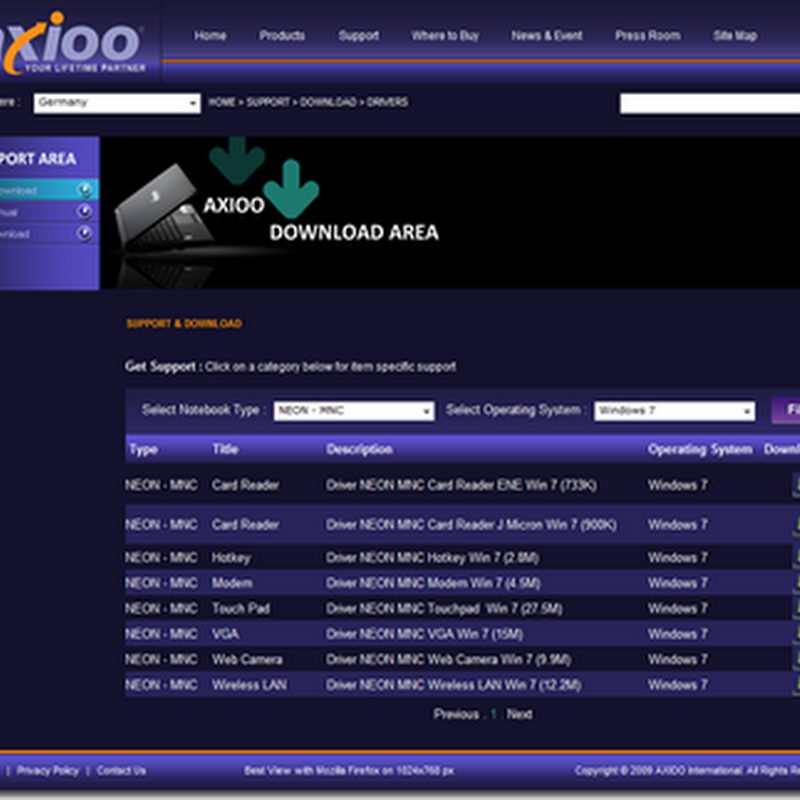Screen dimensions: 800x800
Task: Select page 1 in pagination
Action: tap(493, 714)
